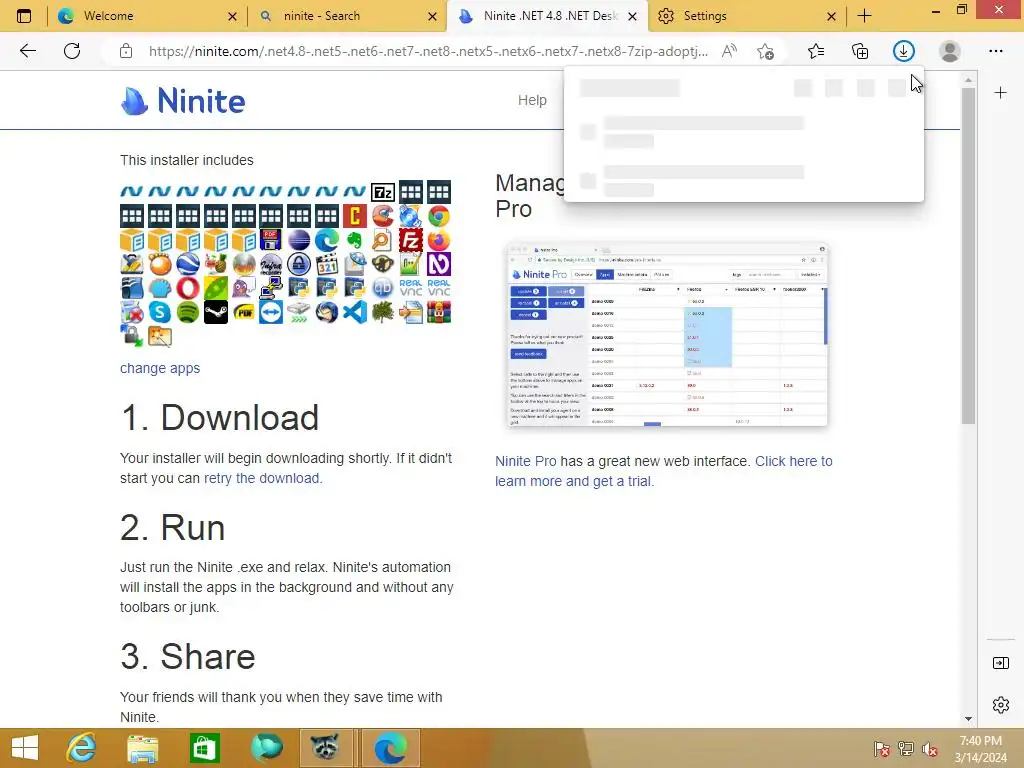Open Windows Store from taskbar
The width and height of the screenshot is (1024, 768).
[204, 748]
